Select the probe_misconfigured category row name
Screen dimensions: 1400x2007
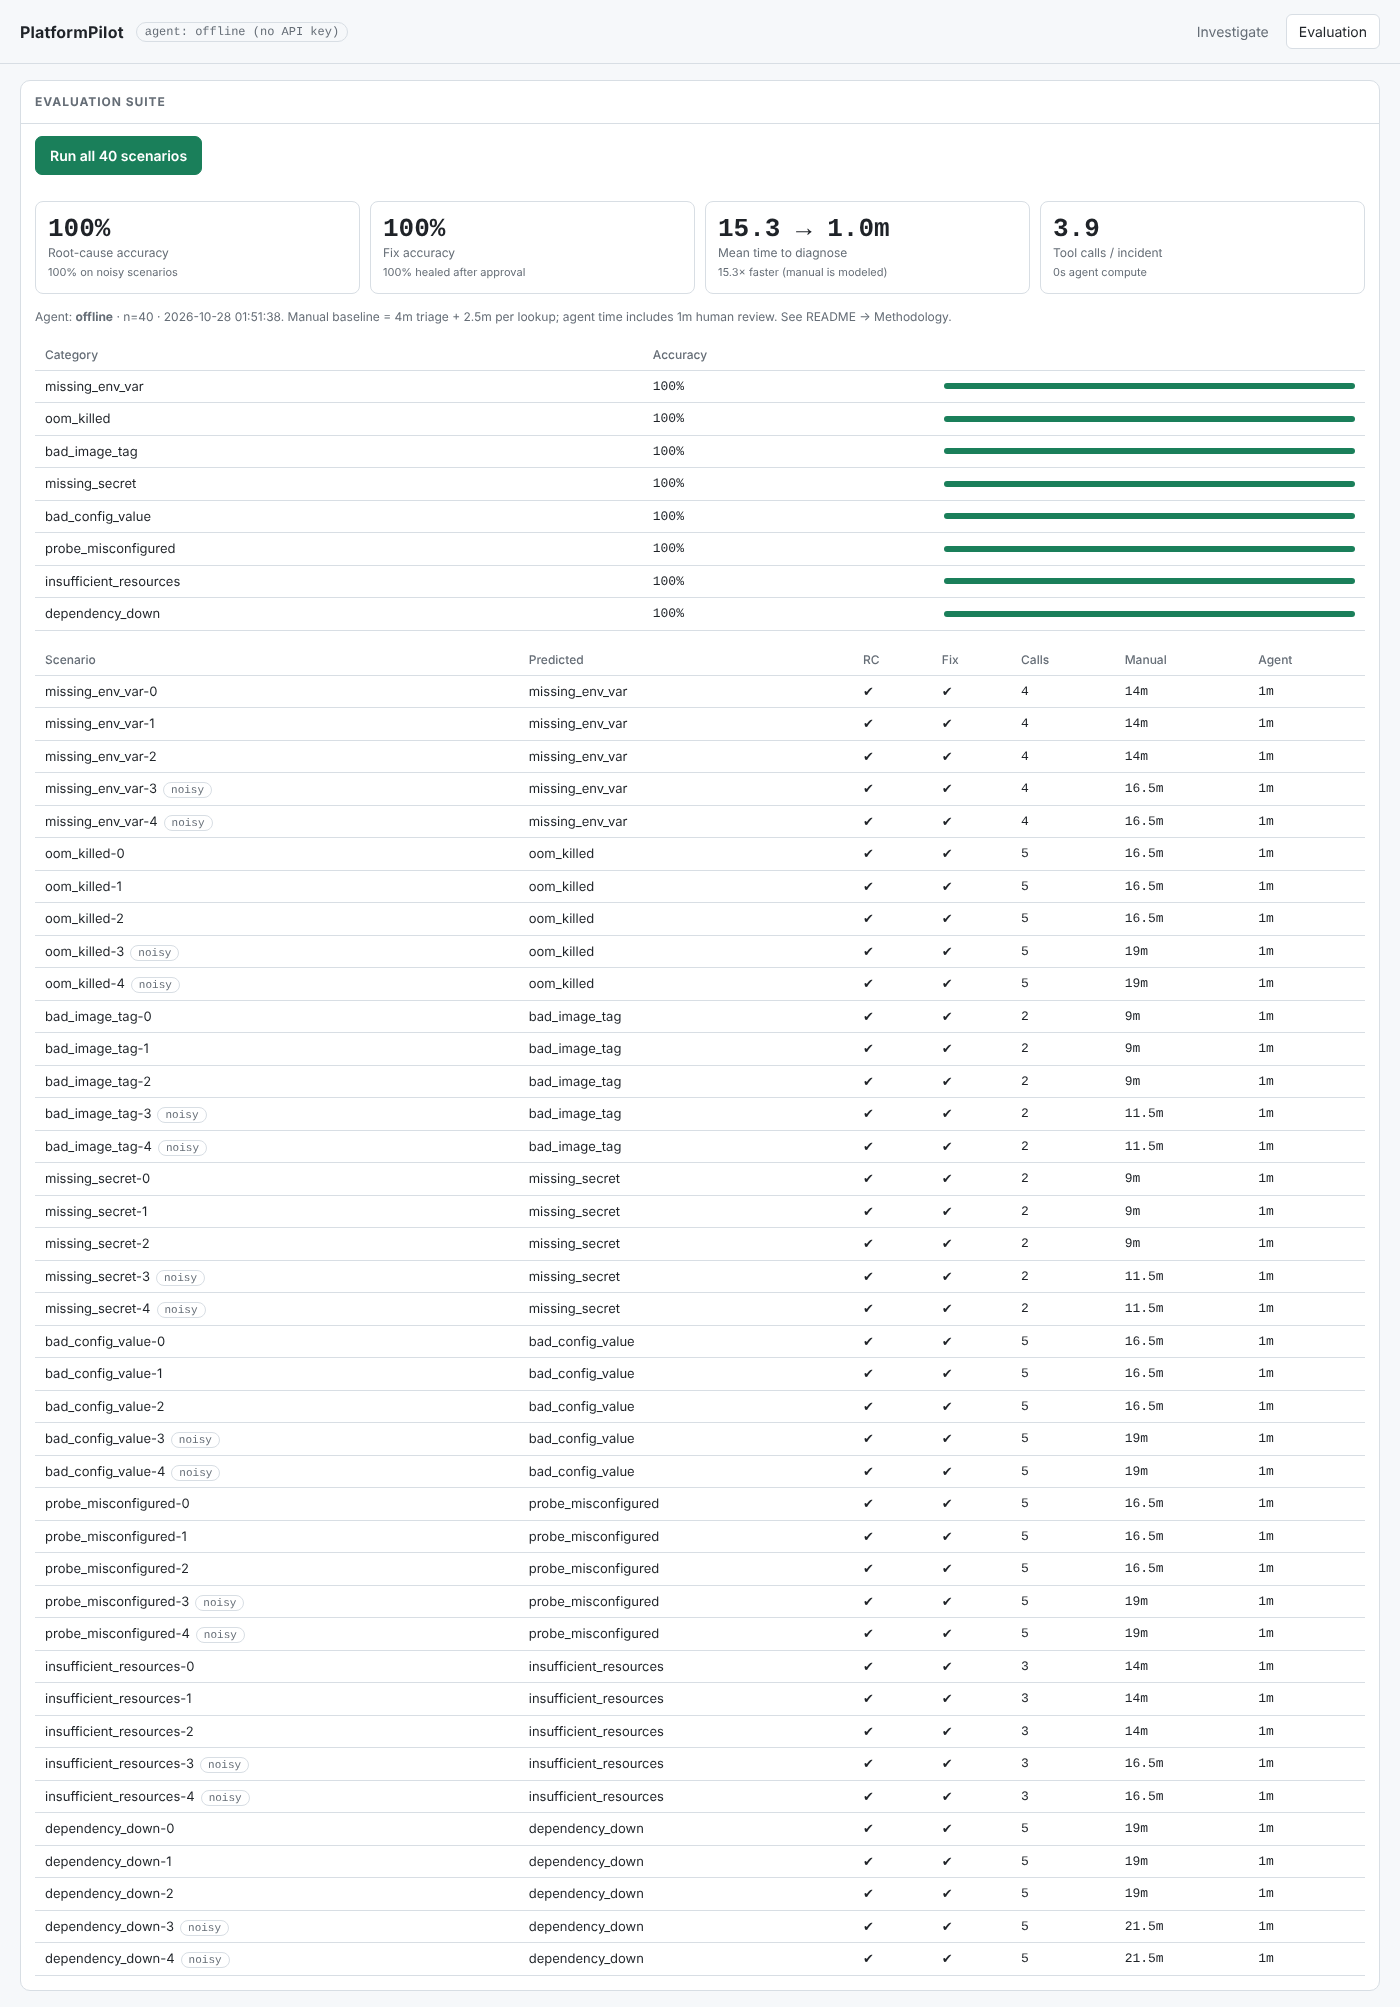[x=110, y=549]
